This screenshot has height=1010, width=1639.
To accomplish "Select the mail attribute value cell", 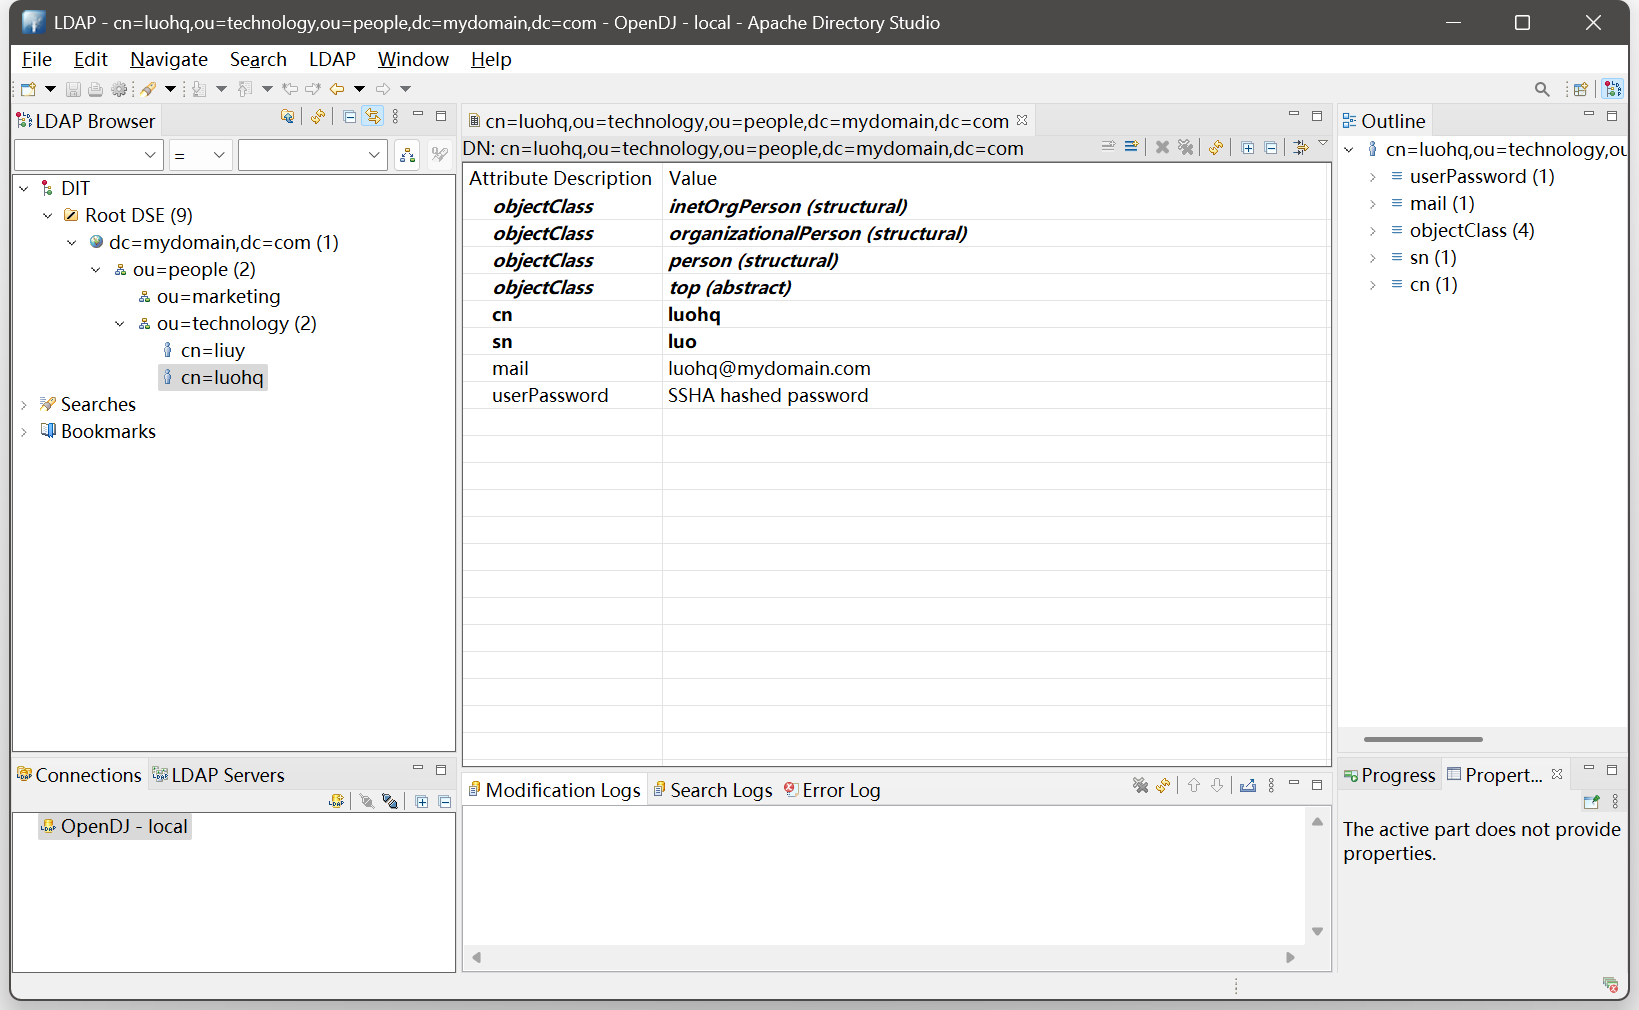I will pyautogui.click(x=996, y=368).
